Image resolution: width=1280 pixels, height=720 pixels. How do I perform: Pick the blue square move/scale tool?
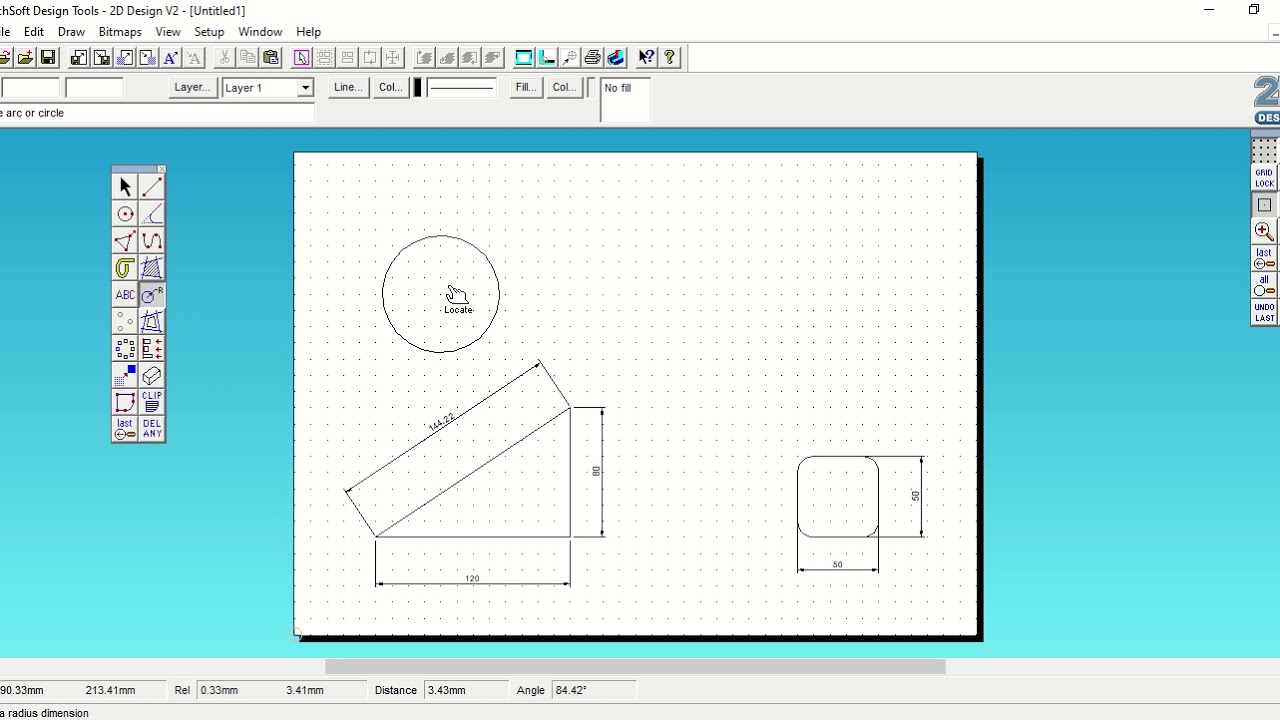pyautogui.click(x=125, y=376)
